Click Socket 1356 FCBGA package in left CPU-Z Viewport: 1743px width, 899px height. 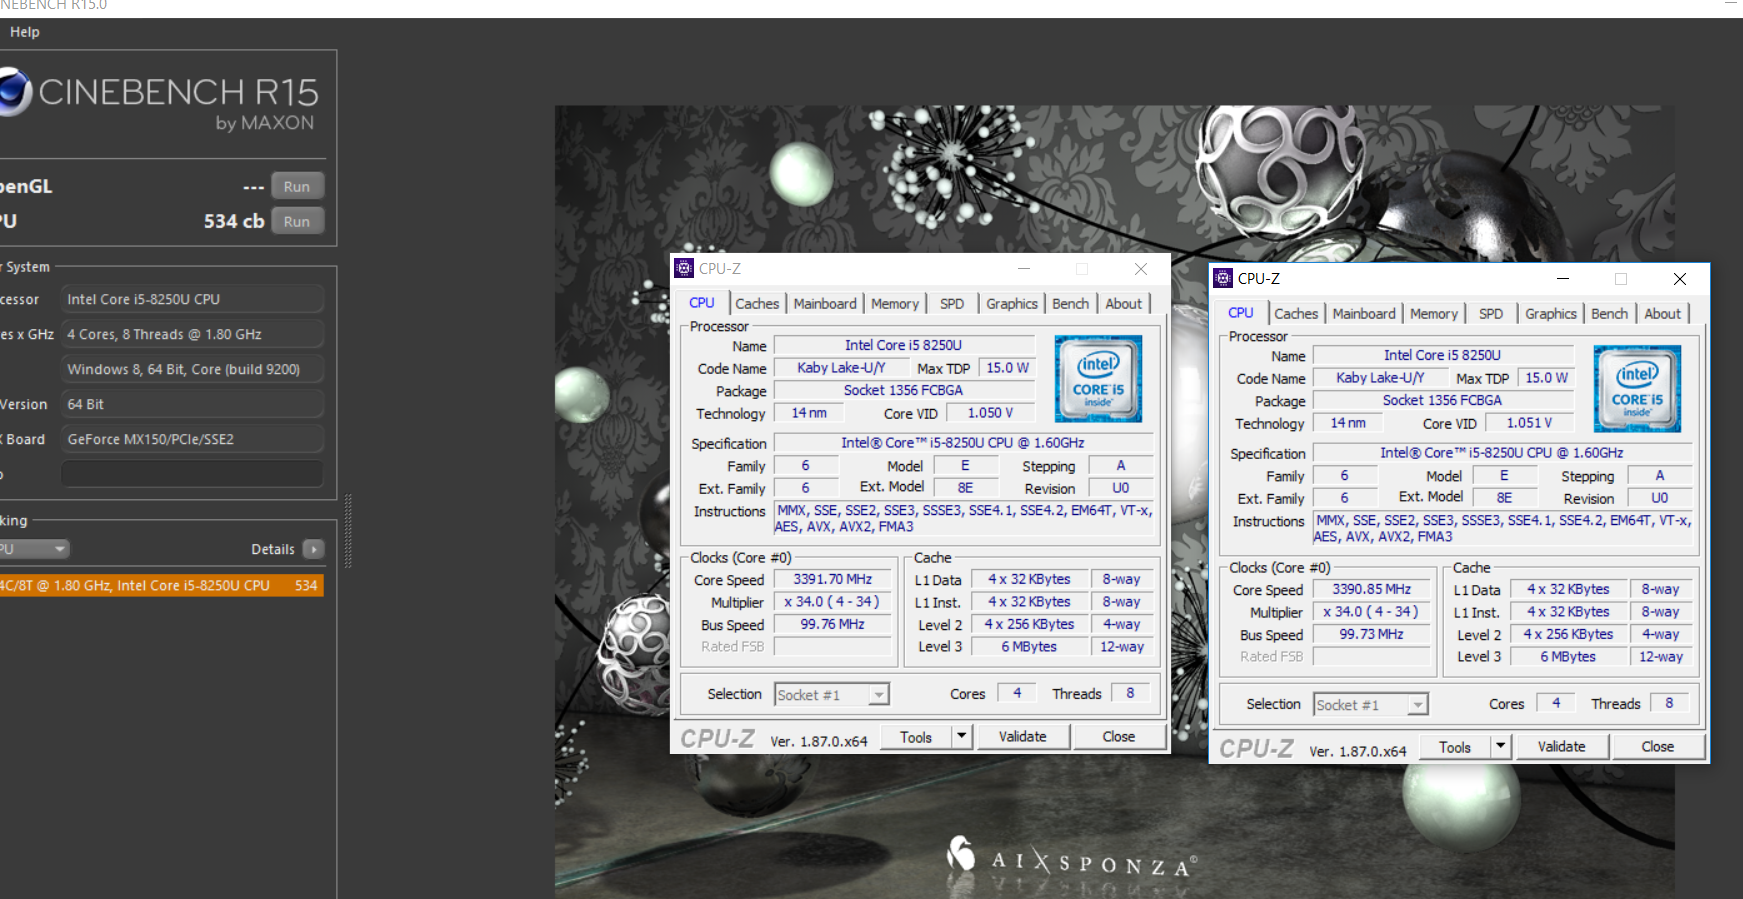[903, 390]
